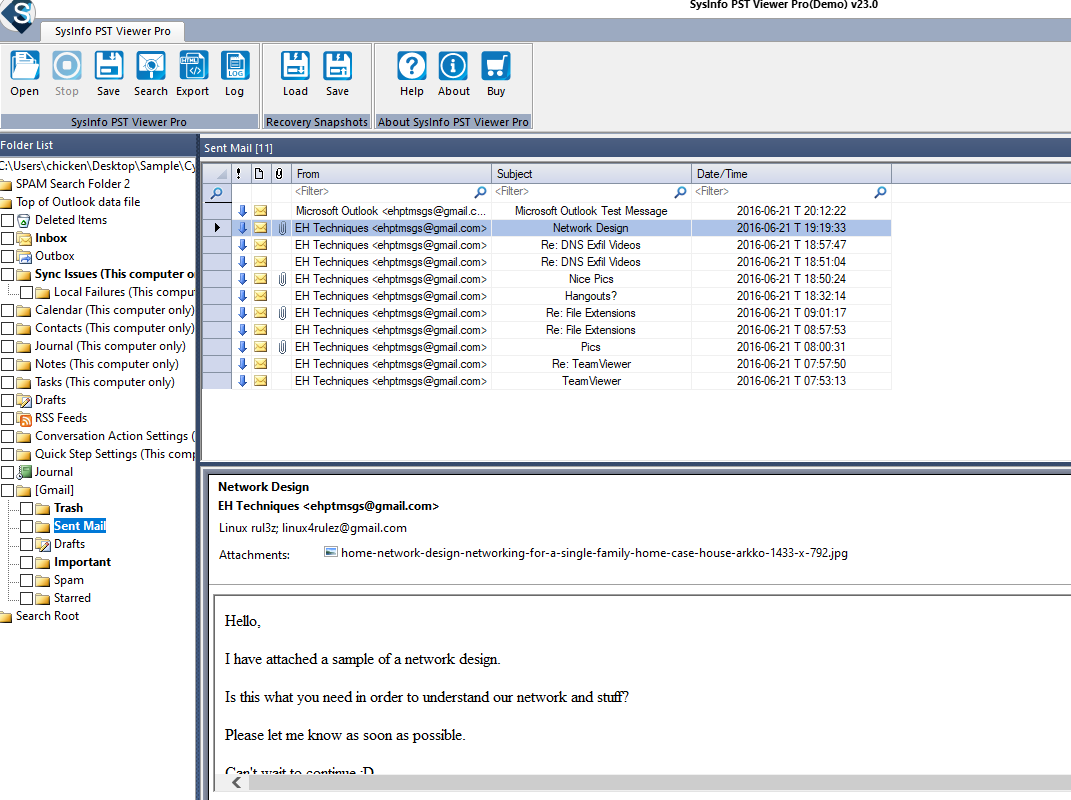Click the message body scroll left arrow

point(237,783)
